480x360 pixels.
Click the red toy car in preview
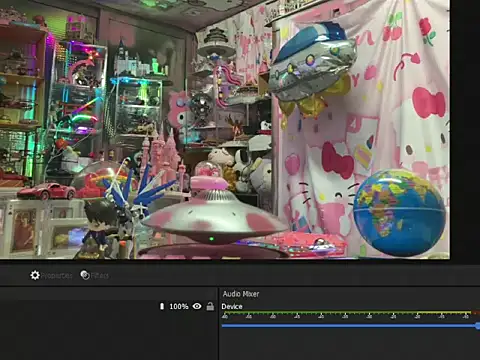tap(47, 191)
